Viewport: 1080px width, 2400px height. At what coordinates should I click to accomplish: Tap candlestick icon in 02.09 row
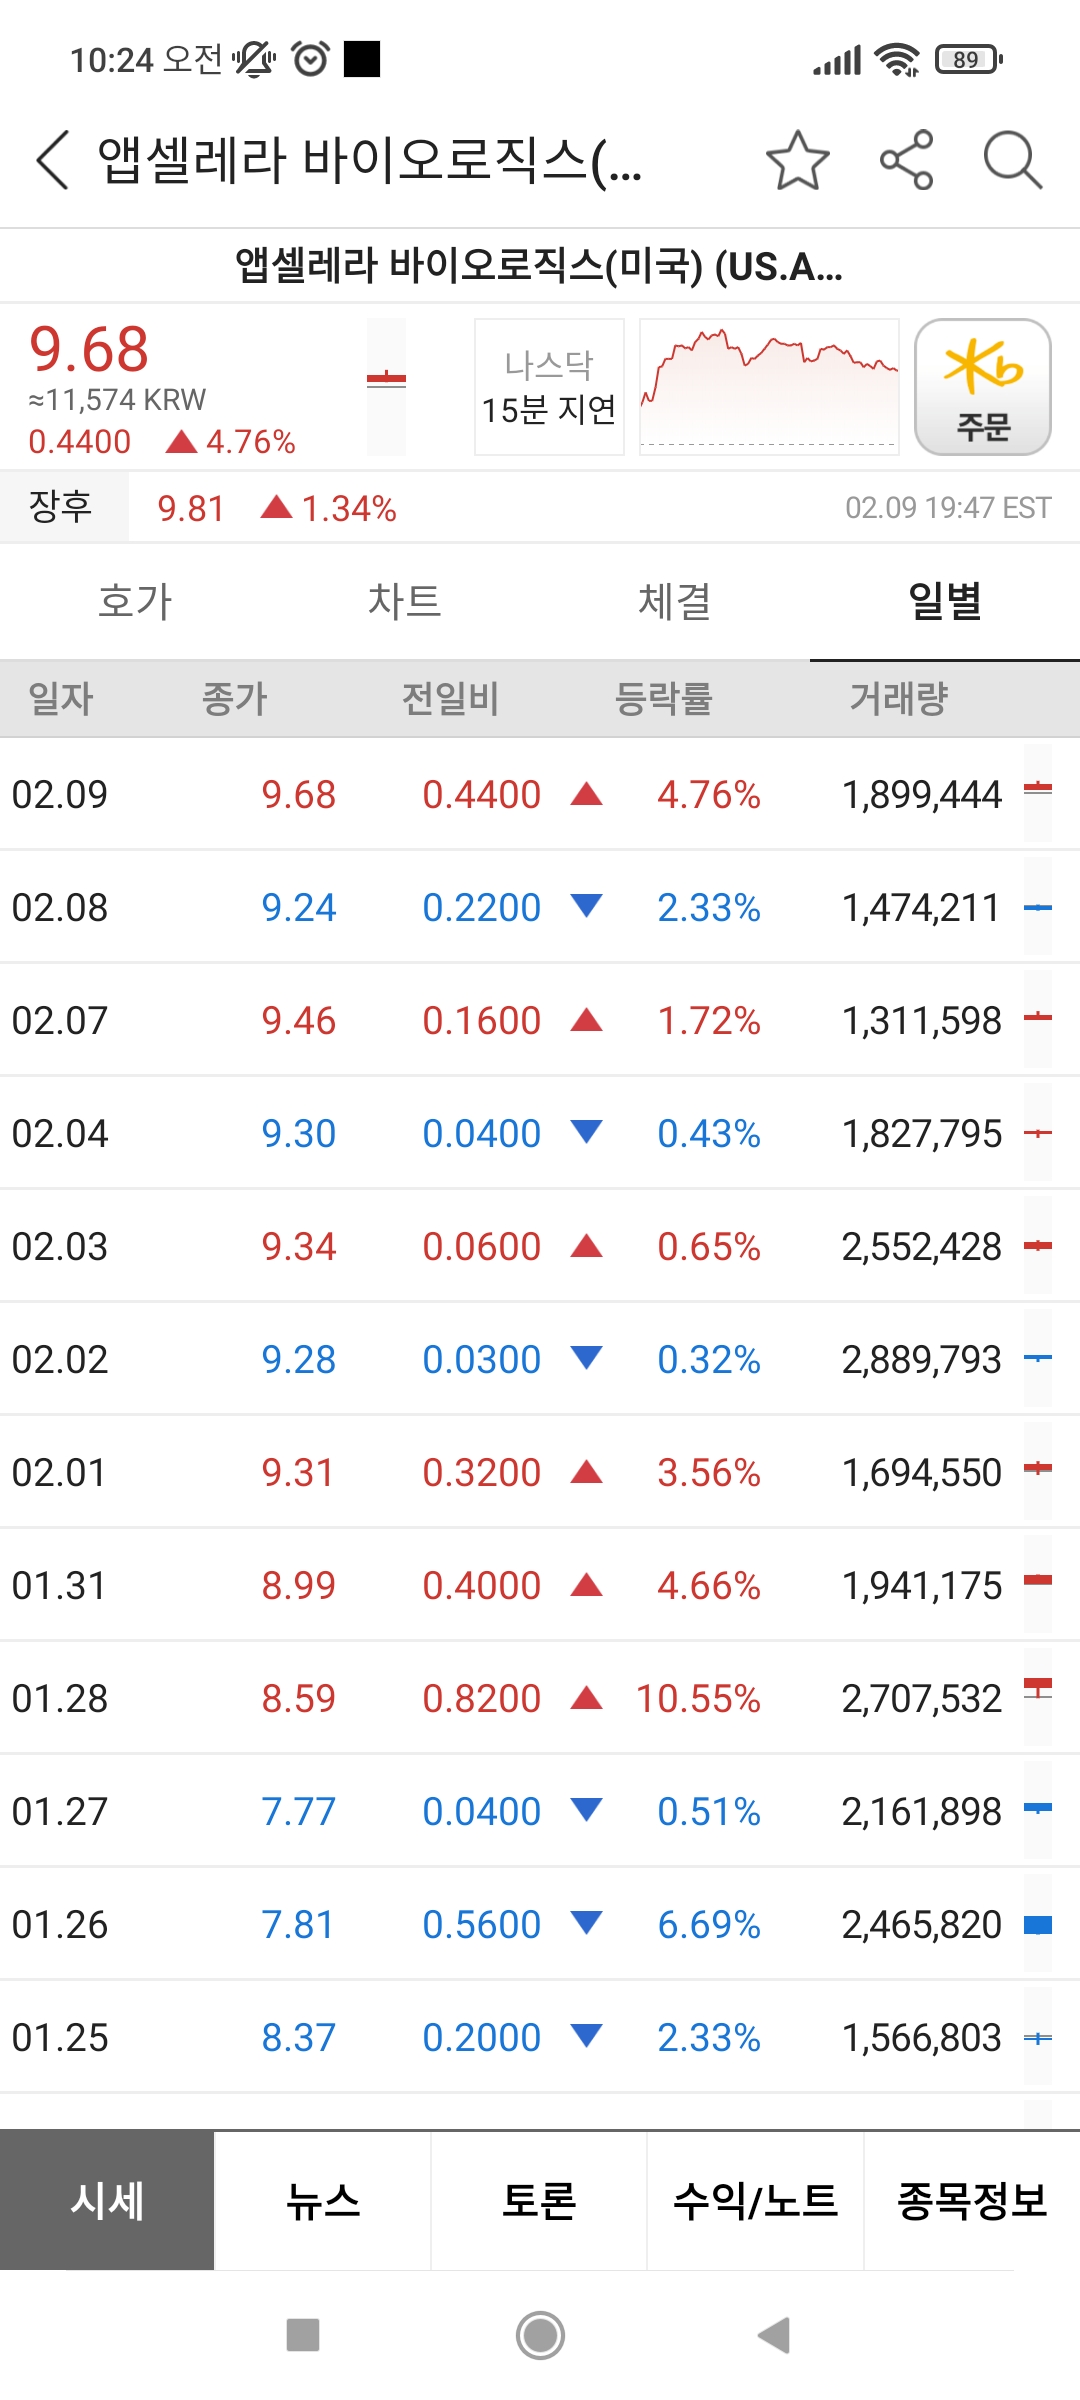pos(1038,792)
